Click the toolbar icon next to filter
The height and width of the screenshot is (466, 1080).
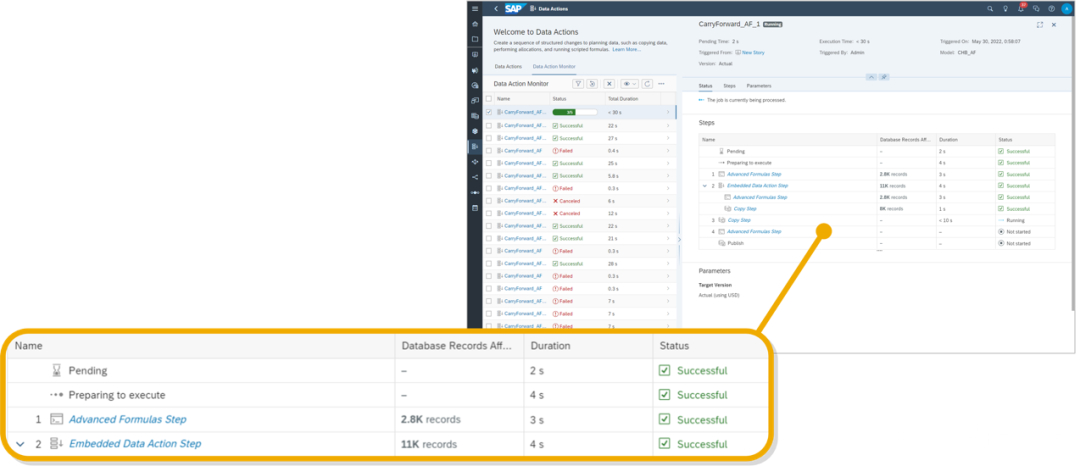click(592, 83)
